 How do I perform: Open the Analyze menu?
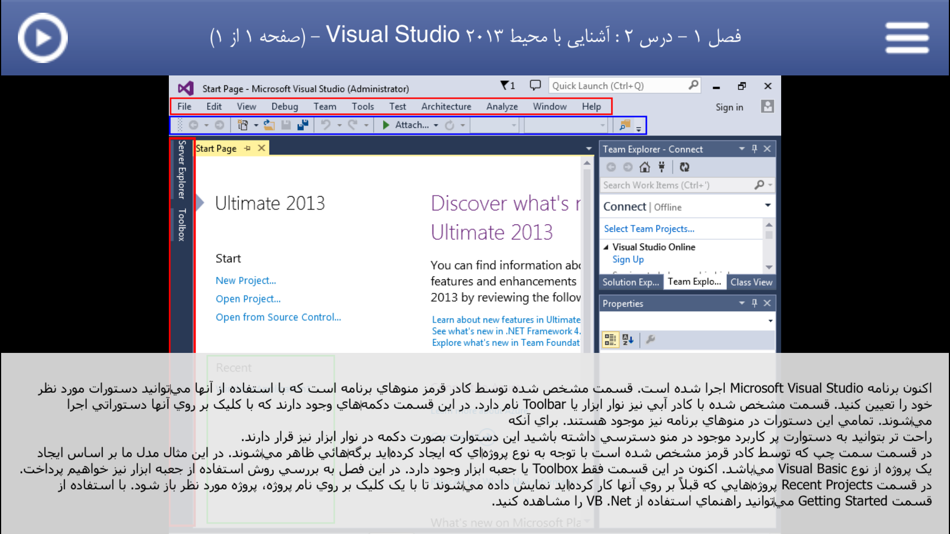[x=502, y=107]
